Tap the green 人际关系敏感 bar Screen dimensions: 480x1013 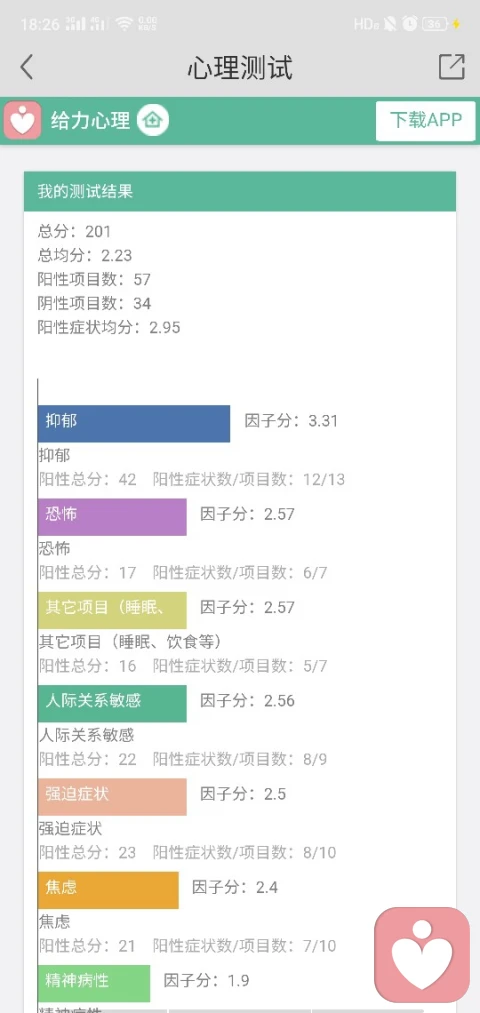[112, 703]
